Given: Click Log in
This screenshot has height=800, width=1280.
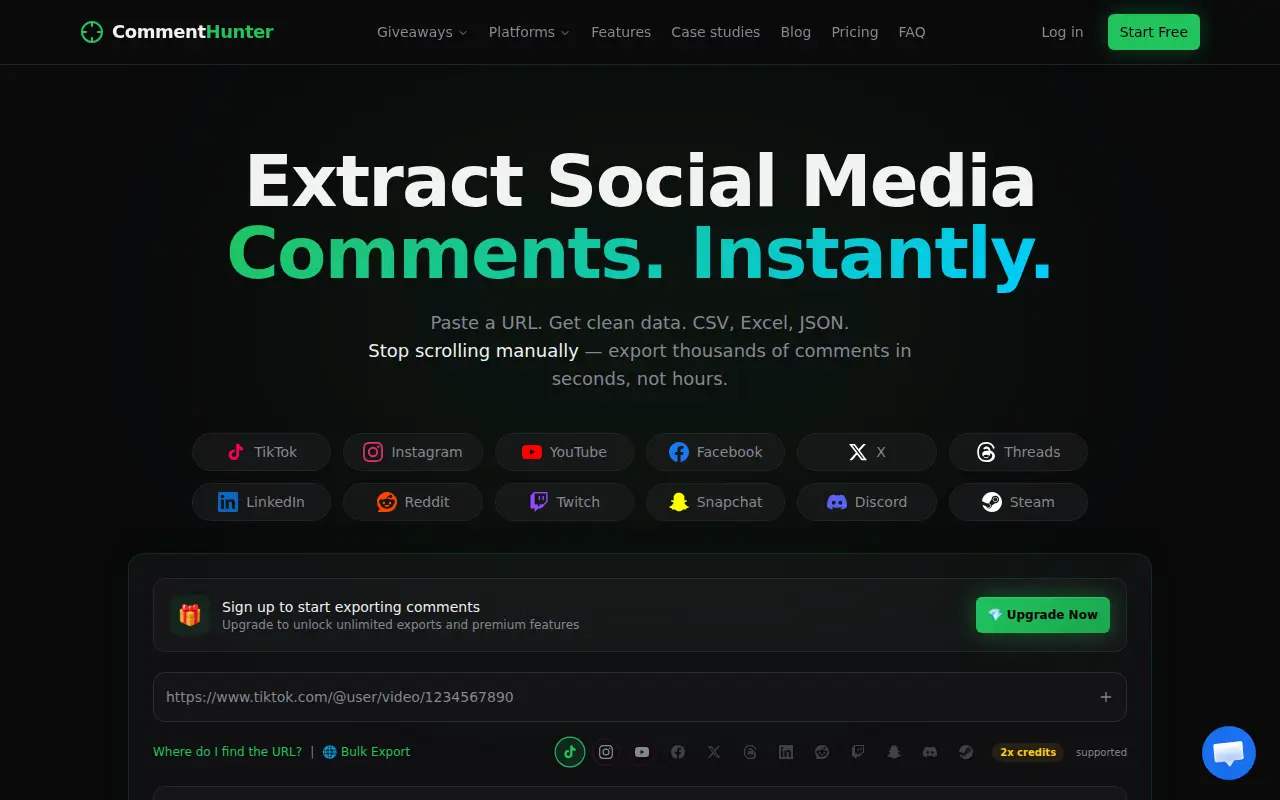Looking at the screenshot, I should (1062, 32).
